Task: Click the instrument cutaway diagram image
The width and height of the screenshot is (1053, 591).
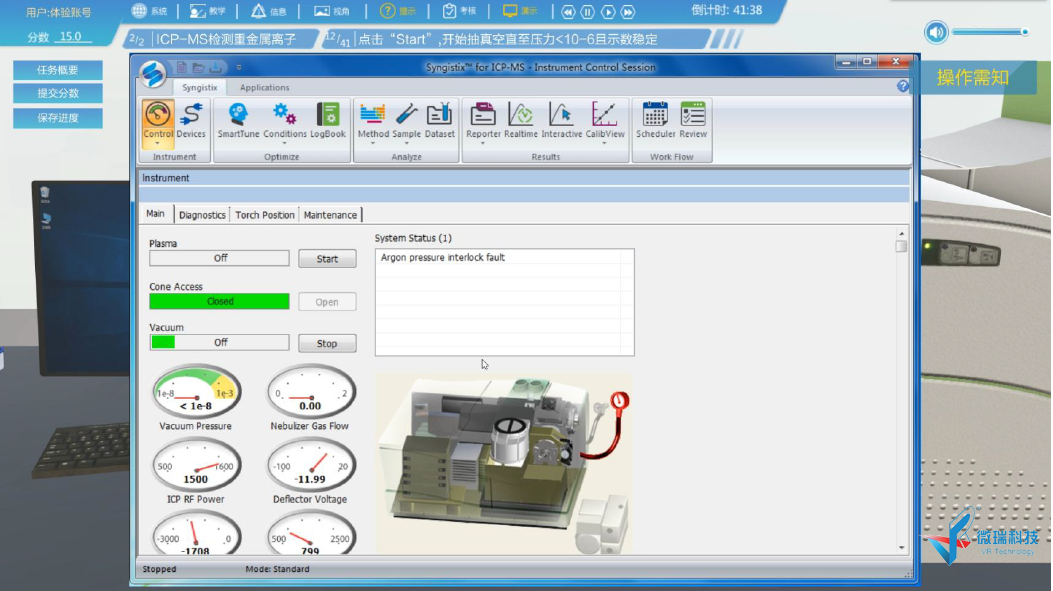Action: 504,463
